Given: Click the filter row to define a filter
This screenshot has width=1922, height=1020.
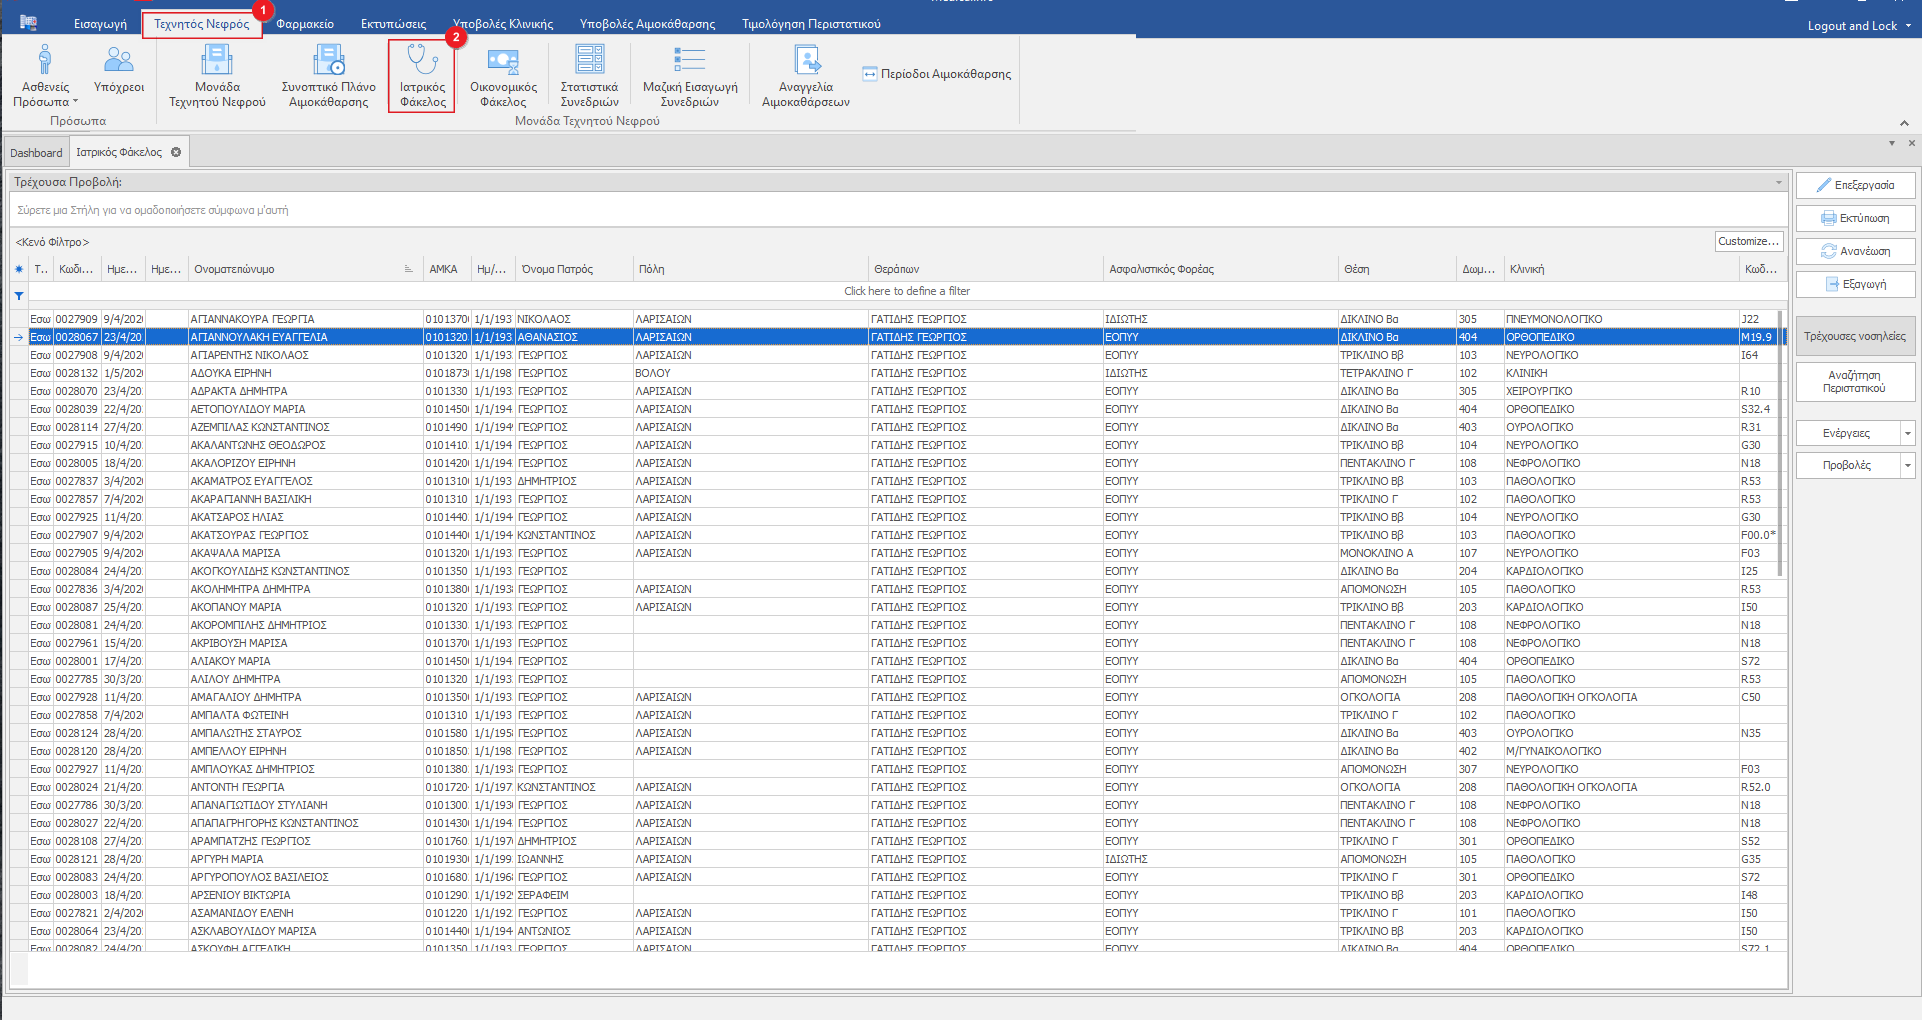Looking at the screenshot, I should [x=906, y=291].
